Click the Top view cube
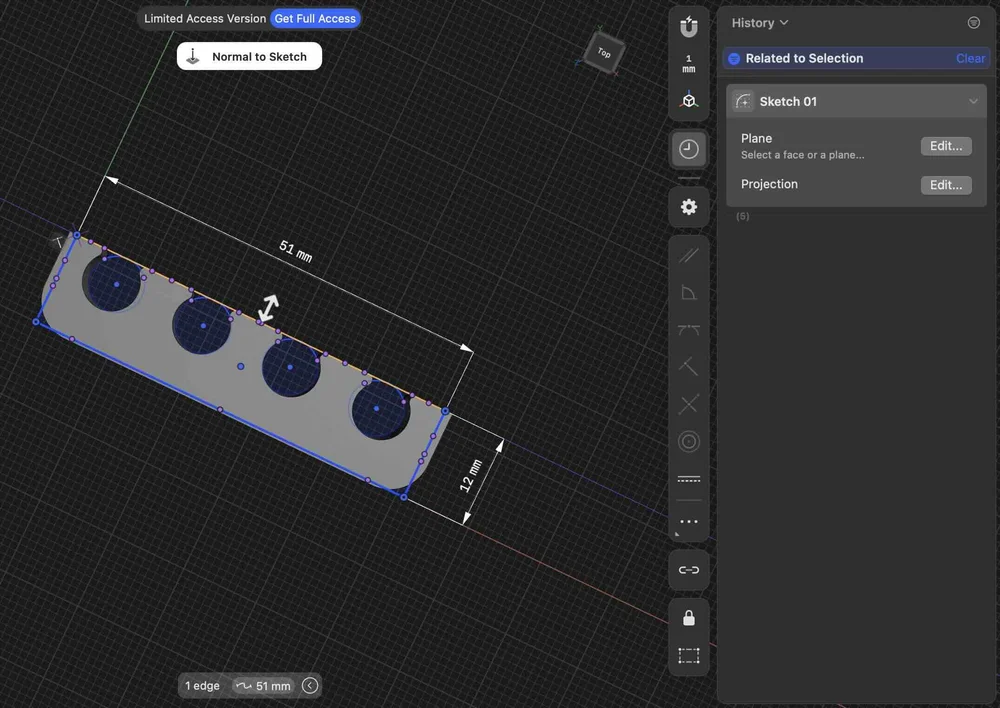1000x708 pixels. (x=603, y=53)
